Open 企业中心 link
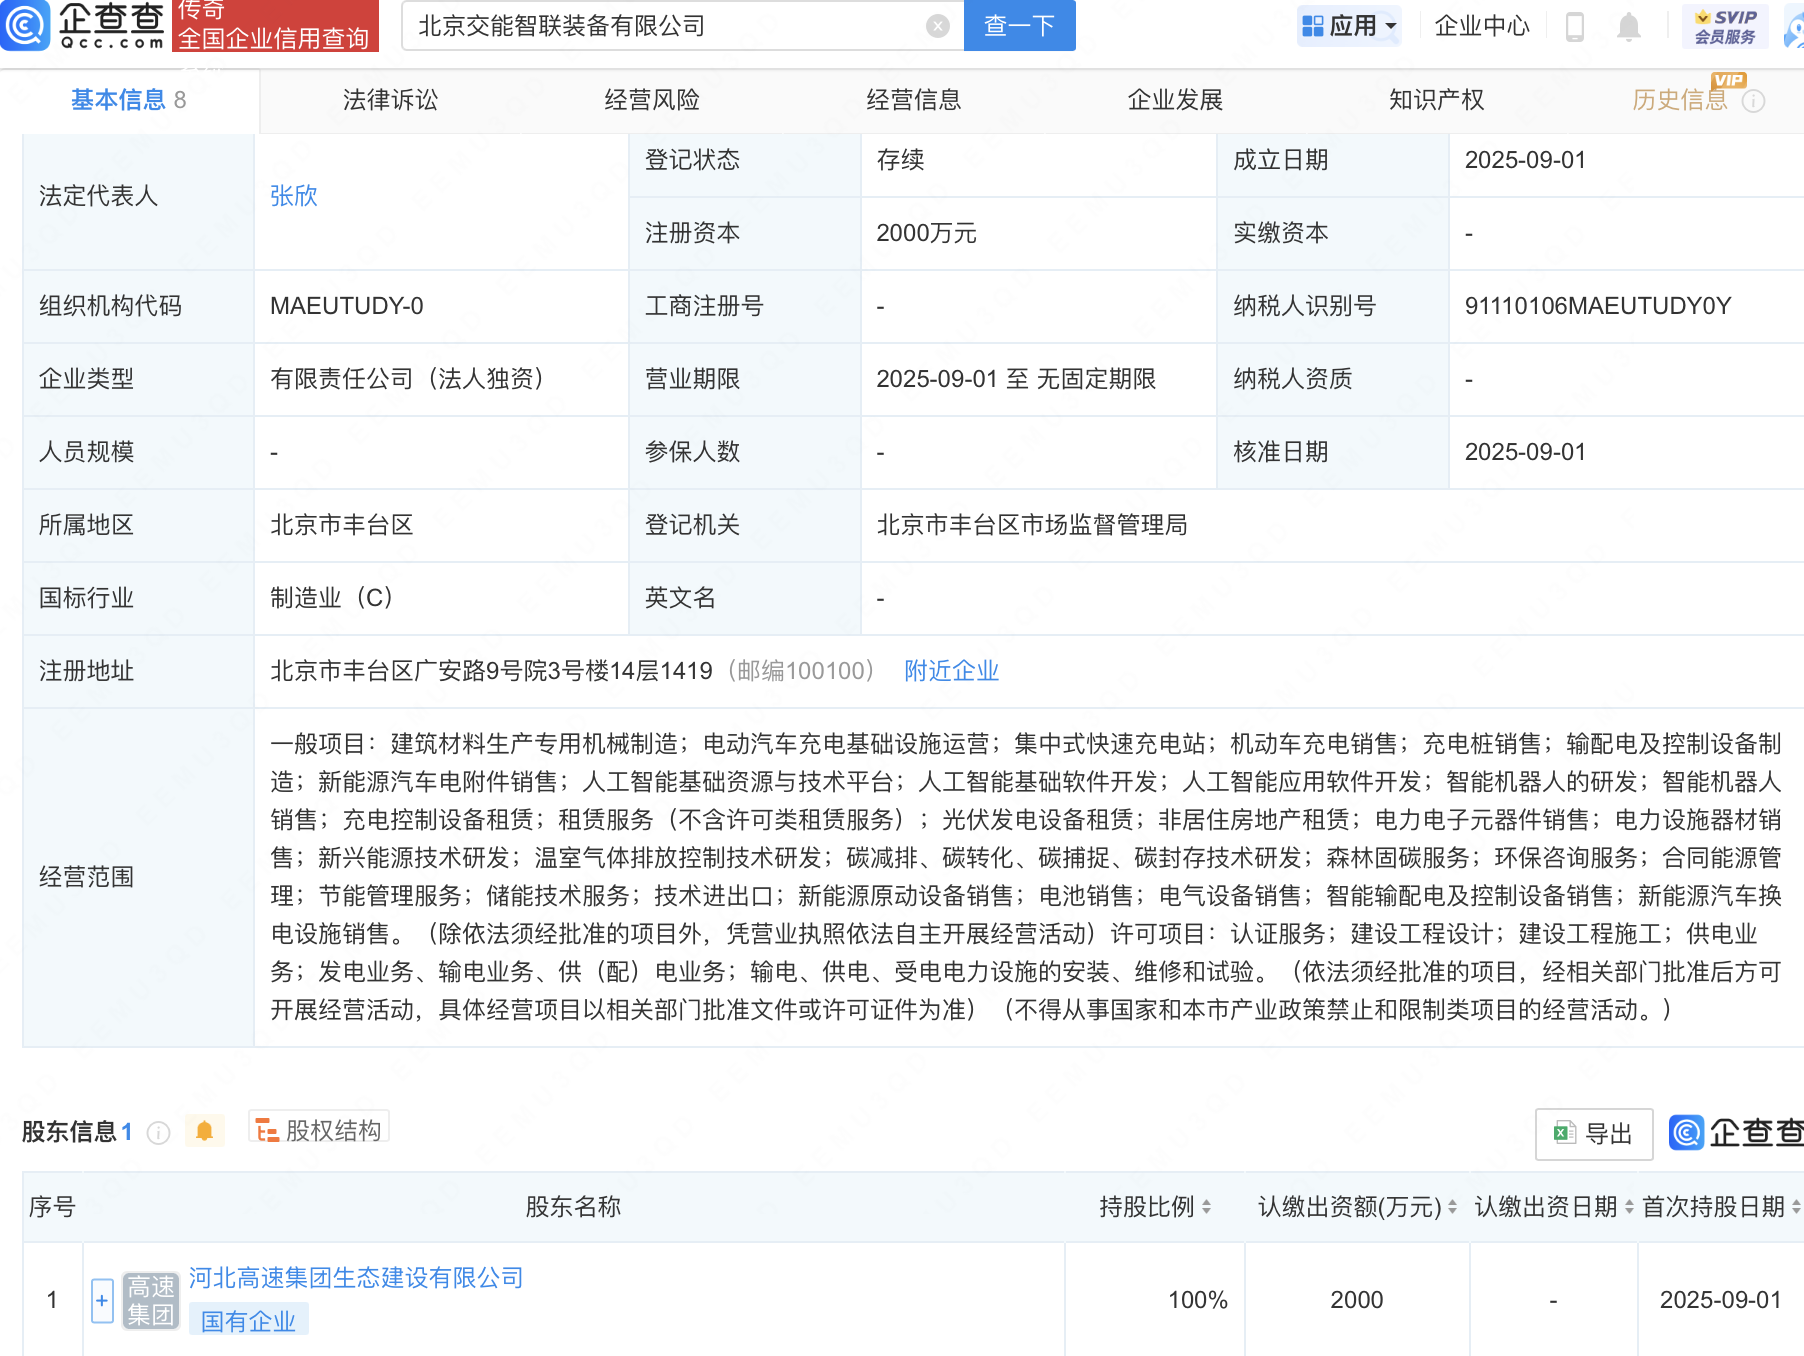Viewport: 1804px width, 1356px height. click(x=1481, y=26)
